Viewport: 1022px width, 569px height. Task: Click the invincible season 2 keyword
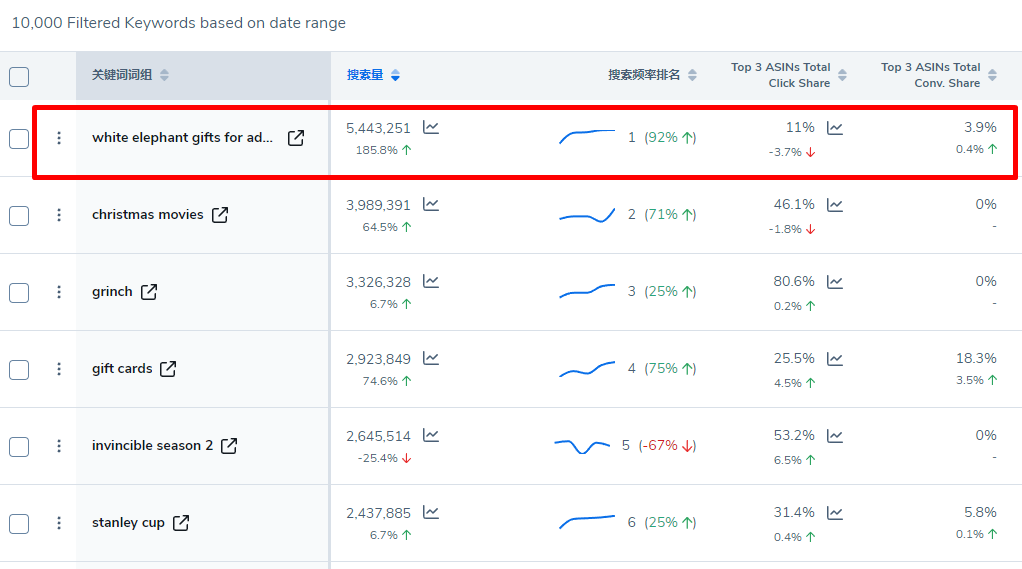pos(152,446)
